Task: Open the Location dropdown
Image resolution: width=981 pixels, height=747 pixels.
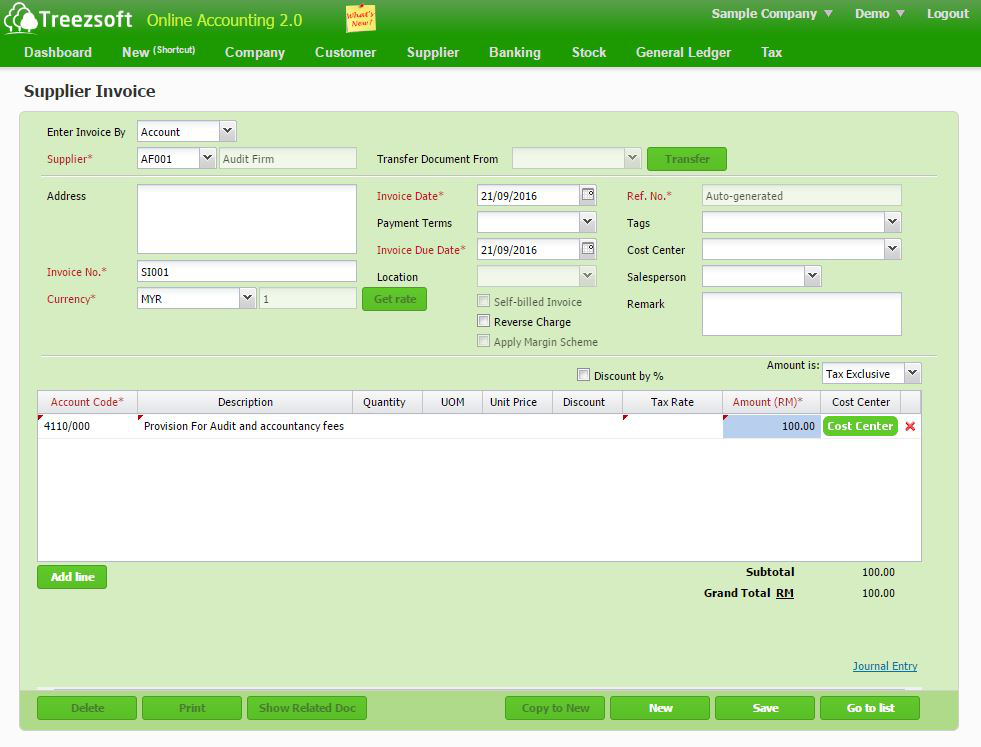Action: click(x=587, y=276)
